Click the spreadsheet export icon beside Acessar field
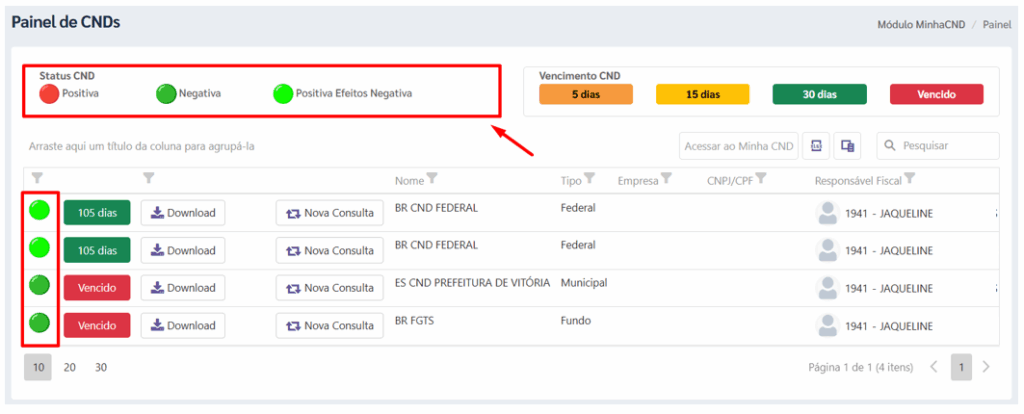Screen dimensions: 1024x414 pos(816,146)
